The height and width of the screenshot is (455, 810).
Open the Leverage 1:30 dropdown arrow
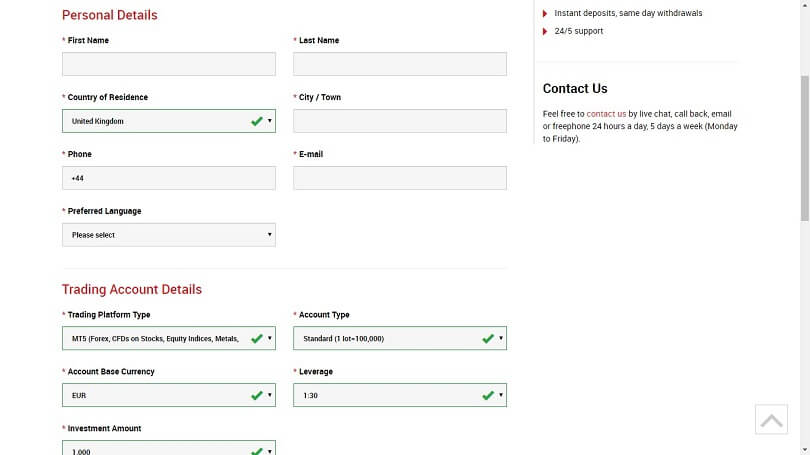(x=501, y=395)
